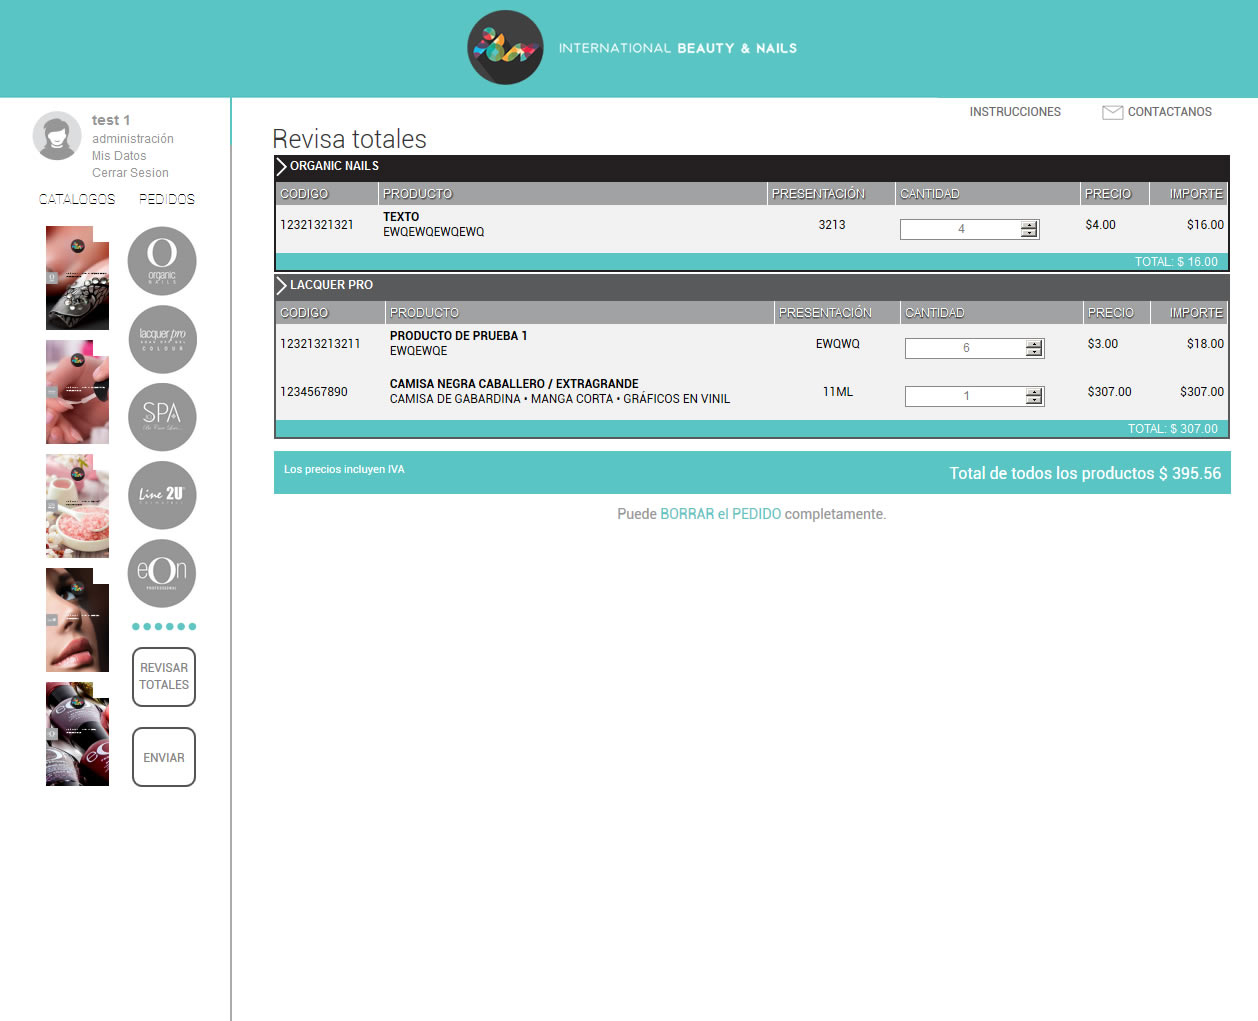Click the envelope icon beside Contactanos

[x=1112, y=113]
